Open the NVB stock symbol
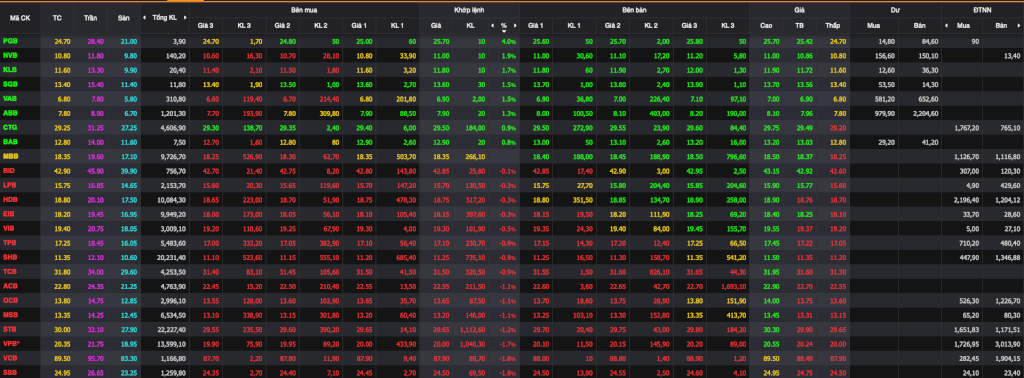1024x378 pixels. point(10,55)
